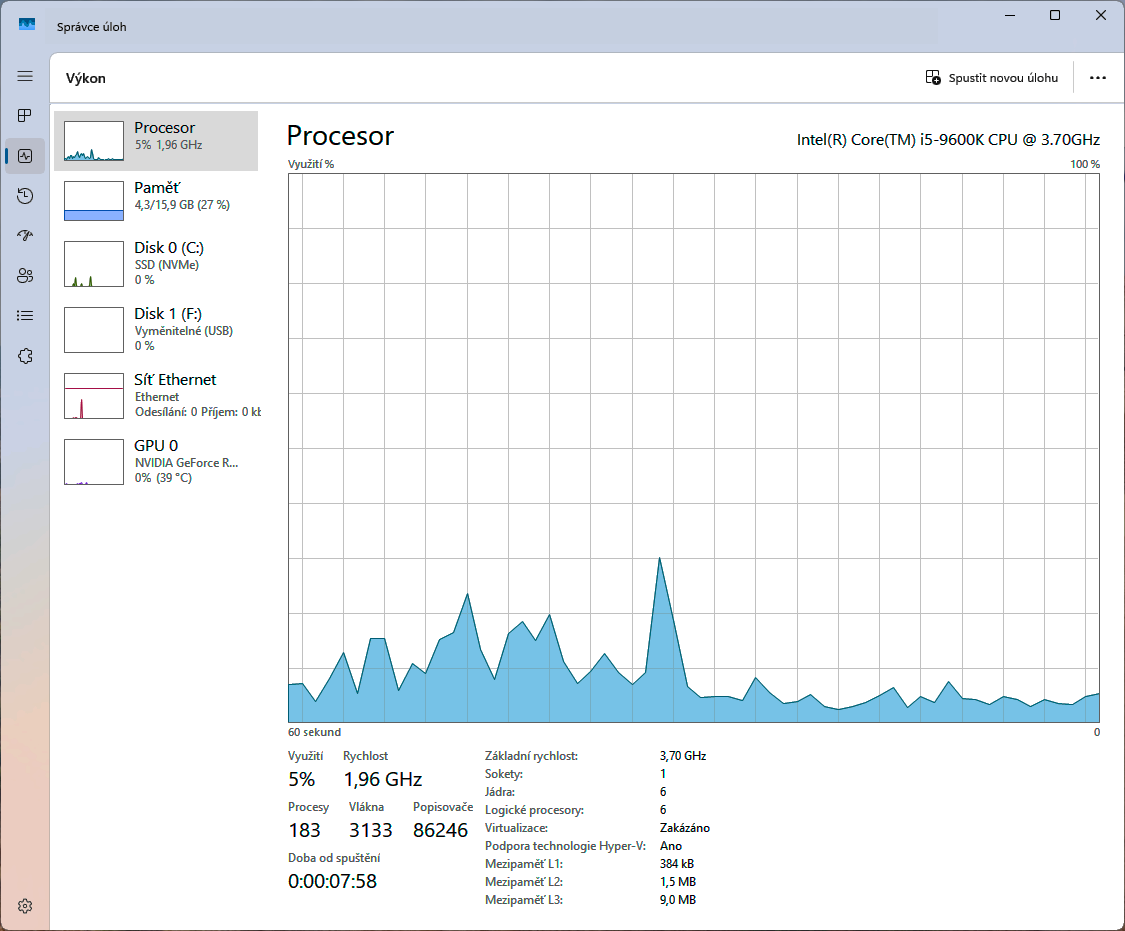
Task: View GPU 0 NVIDIA GeForce stats
Action: coord(156,461)
